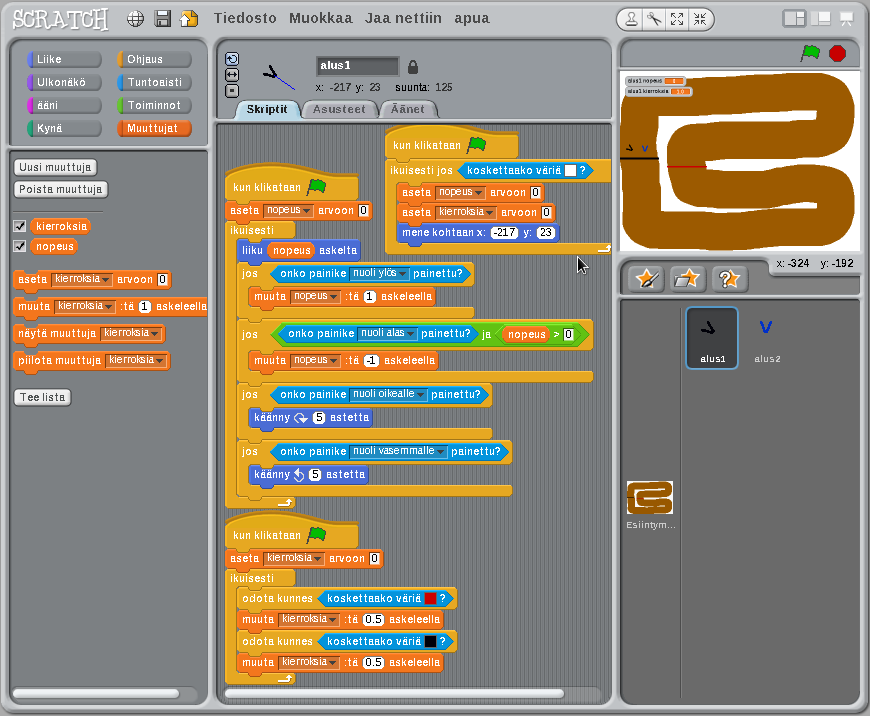Image resolution: width=870 pixels, height=716 pixels.
Task: Start scripts with green flag above stage
Action: click(810, 53)
